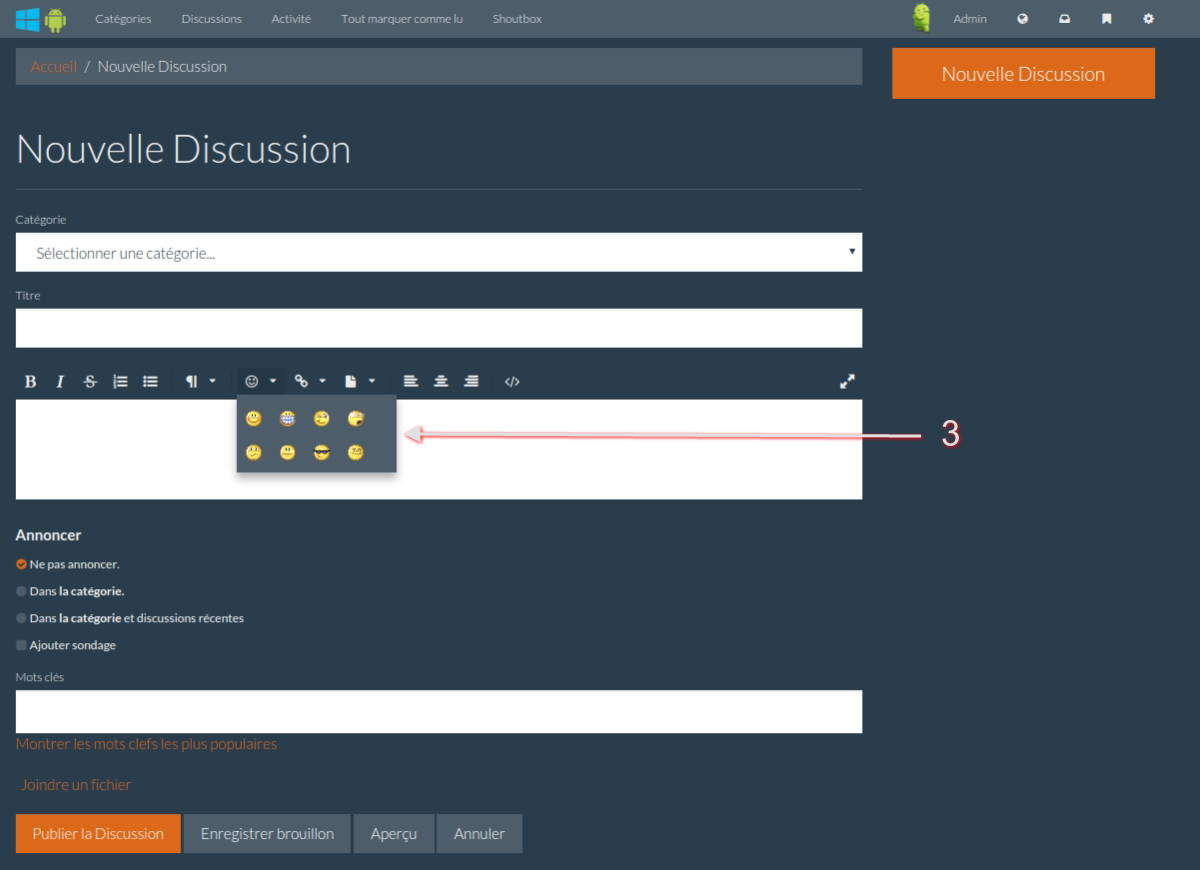Toggle bold formatting in the editor
This screenshot has width=1200, height=870.
[30, 381]
